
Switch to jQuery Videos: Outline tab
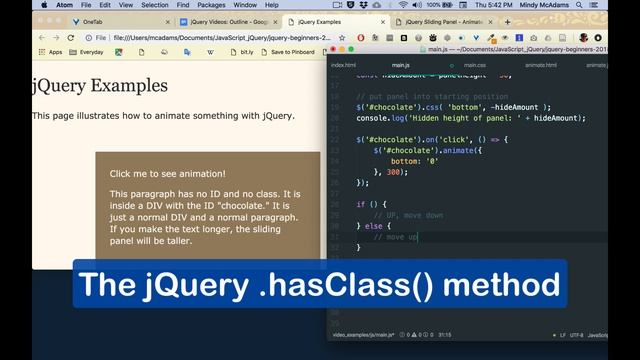click(229, 22)
